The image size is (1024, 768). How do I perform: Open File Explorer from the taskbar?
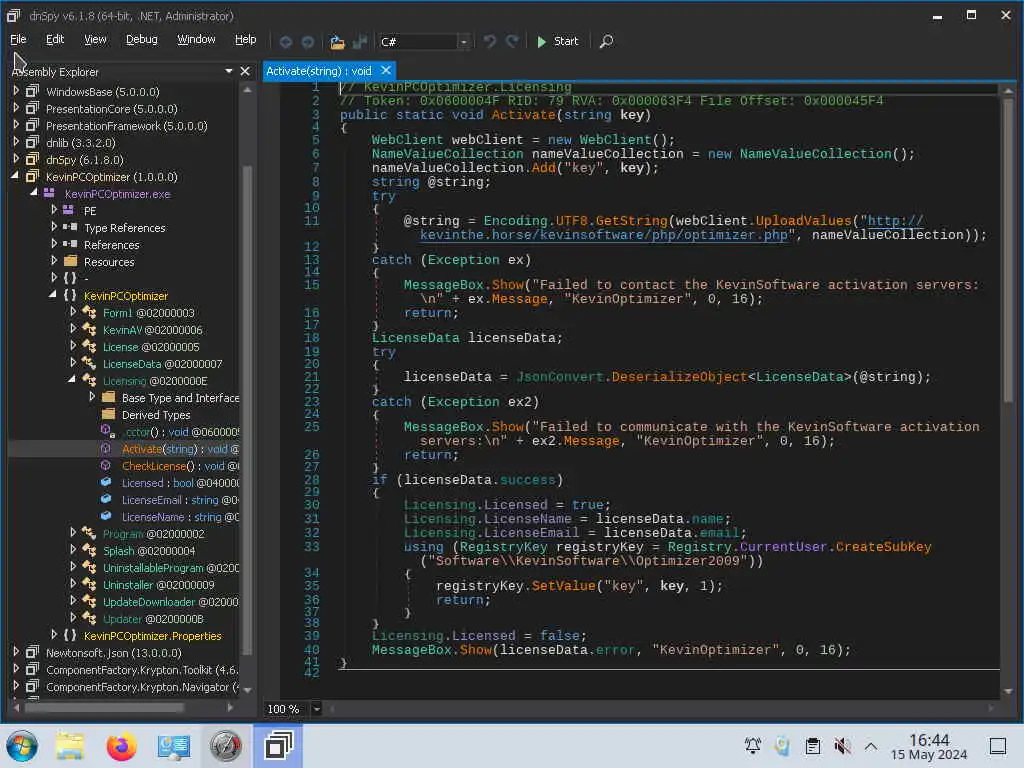[70, 746]
